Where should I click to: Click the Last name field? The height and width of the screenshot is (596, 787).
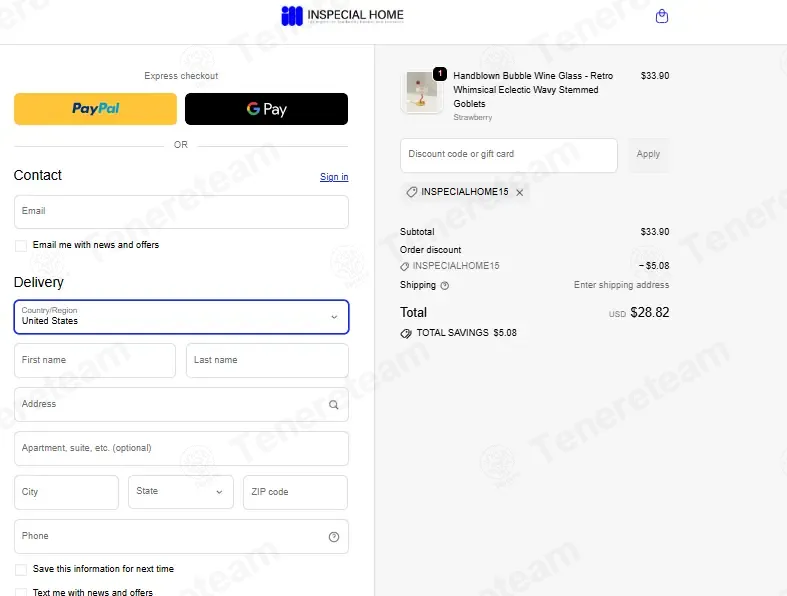coord(267,361)
